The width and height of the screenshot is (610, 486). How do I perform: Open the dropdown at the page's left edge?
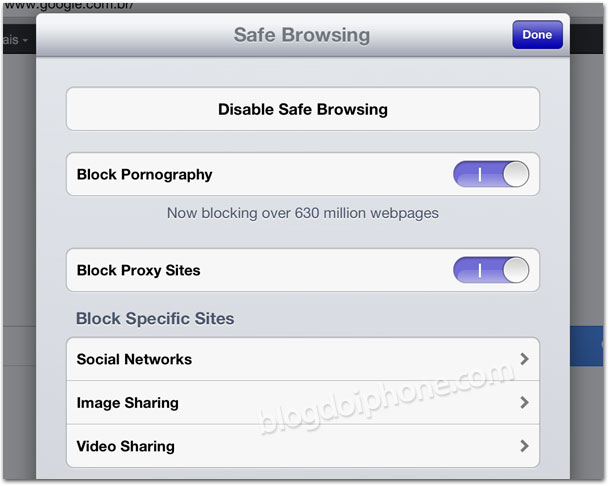[x=16, y=40]
